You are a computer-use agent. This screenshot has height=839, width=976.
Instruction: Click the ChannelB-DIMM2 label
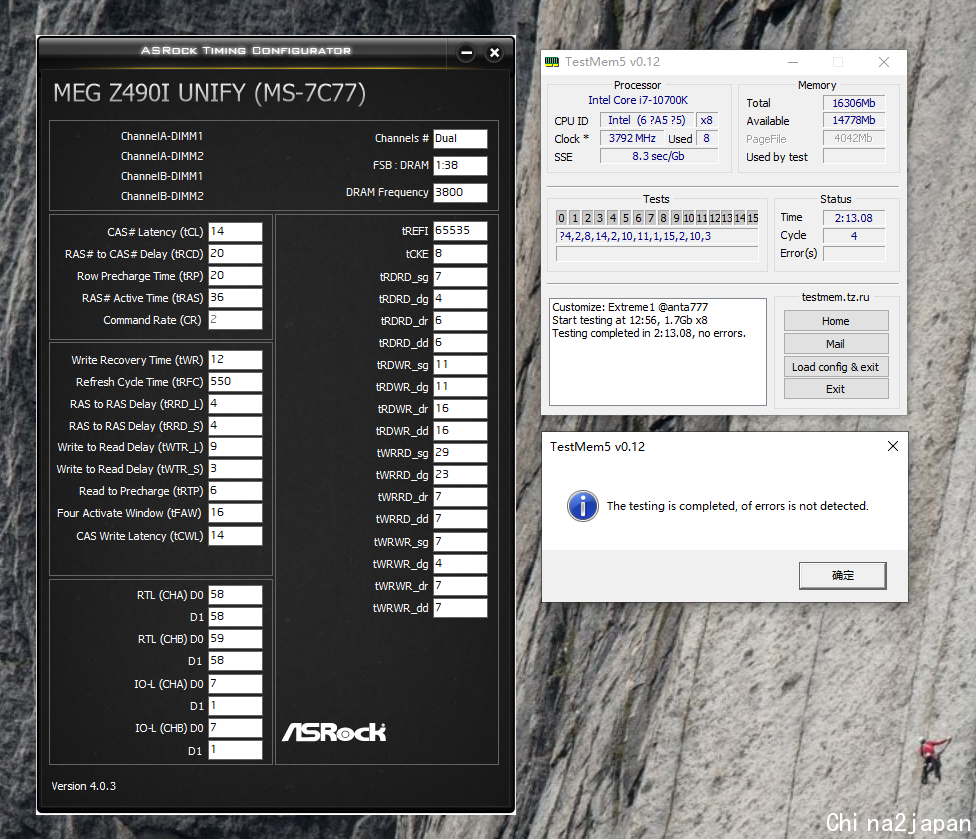162,196
